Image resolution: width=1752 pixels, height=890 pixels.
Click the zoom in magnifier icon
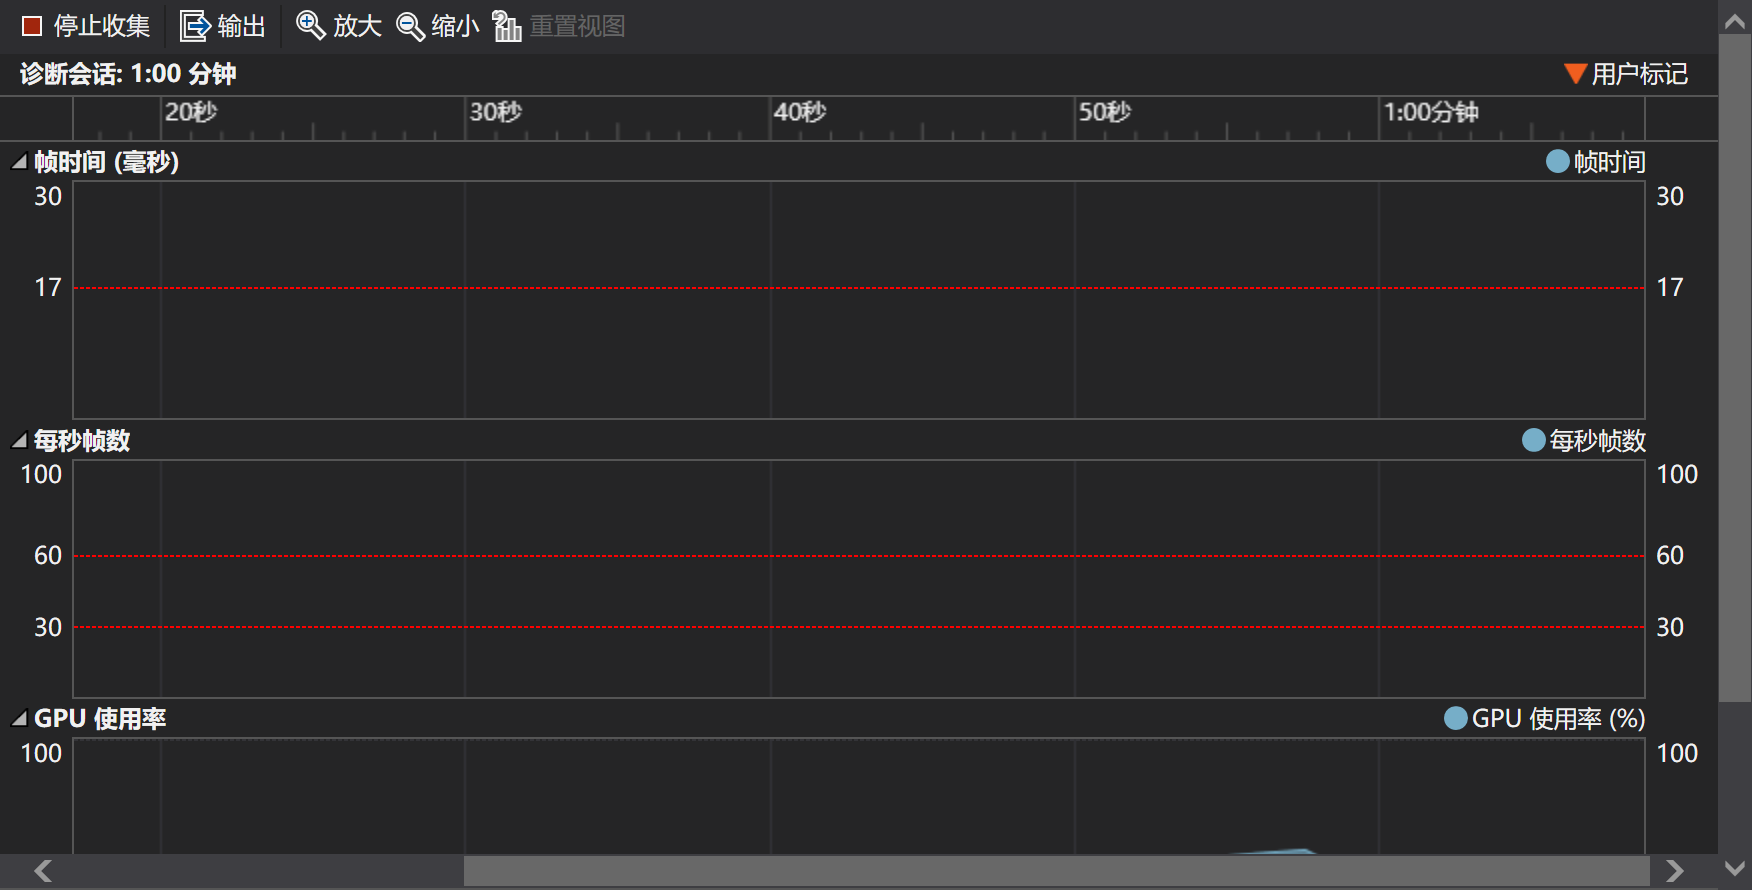coord(311,26)
